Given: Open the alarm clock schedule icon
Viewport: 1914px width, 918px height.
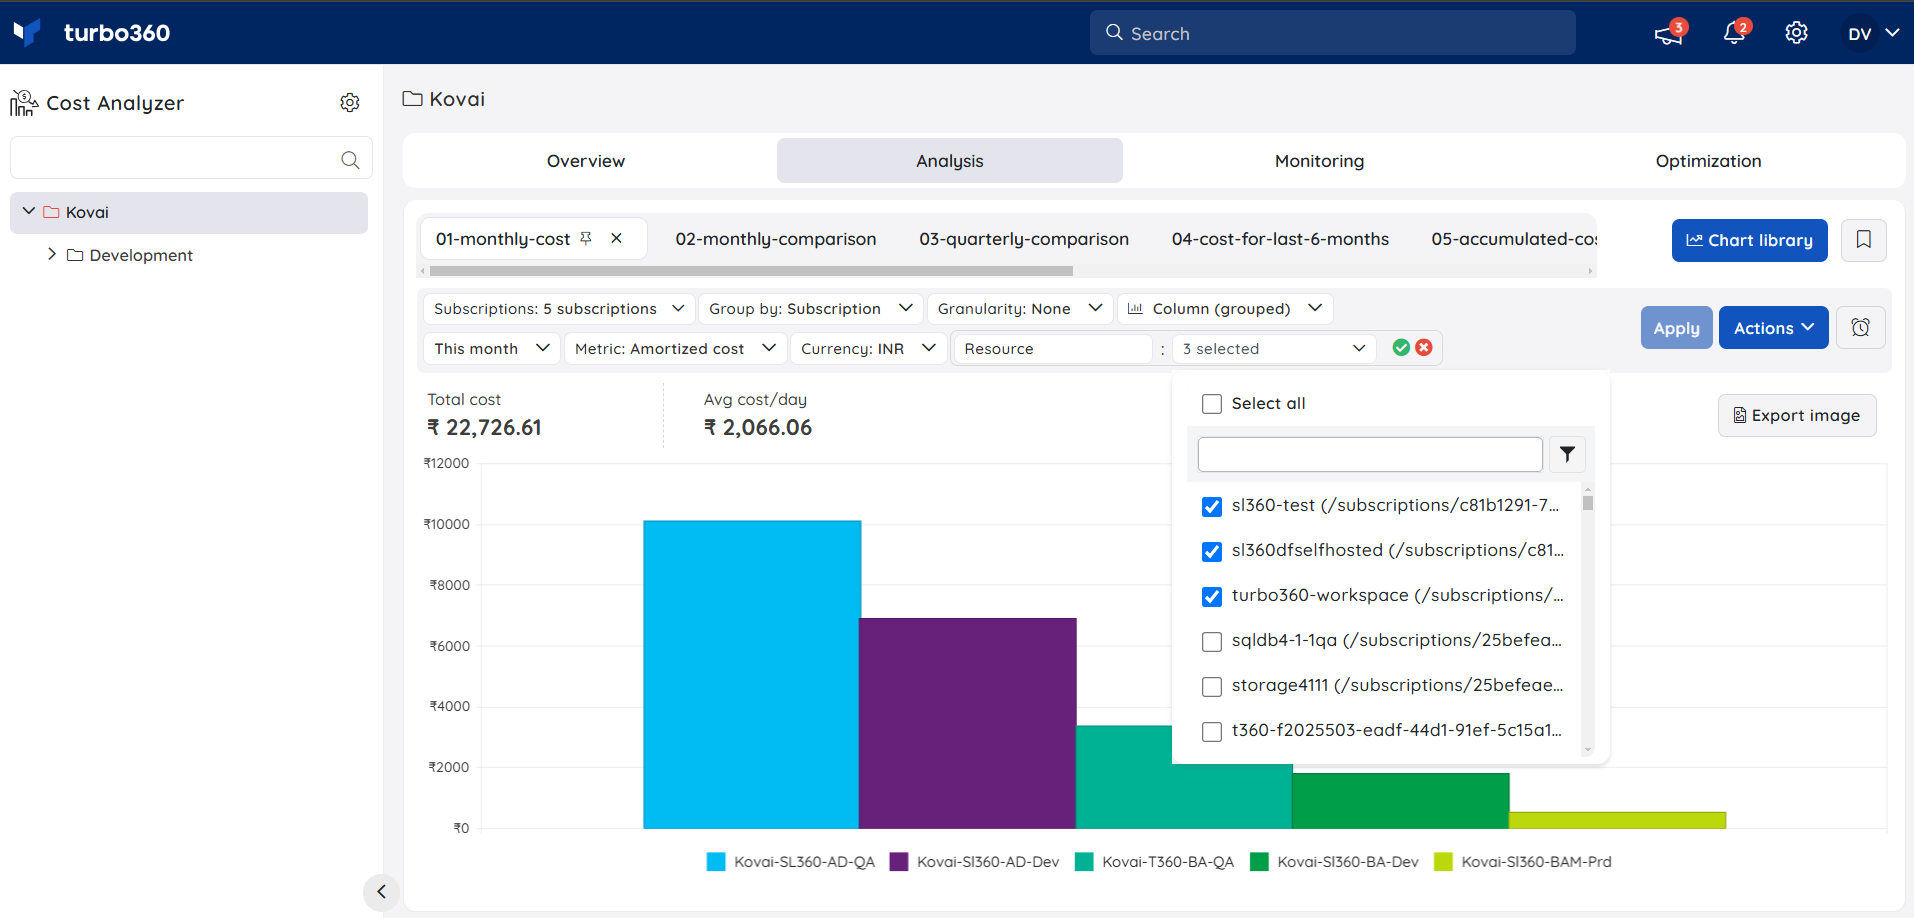Looking at the screenshot, I should (x=1860, y=328).
